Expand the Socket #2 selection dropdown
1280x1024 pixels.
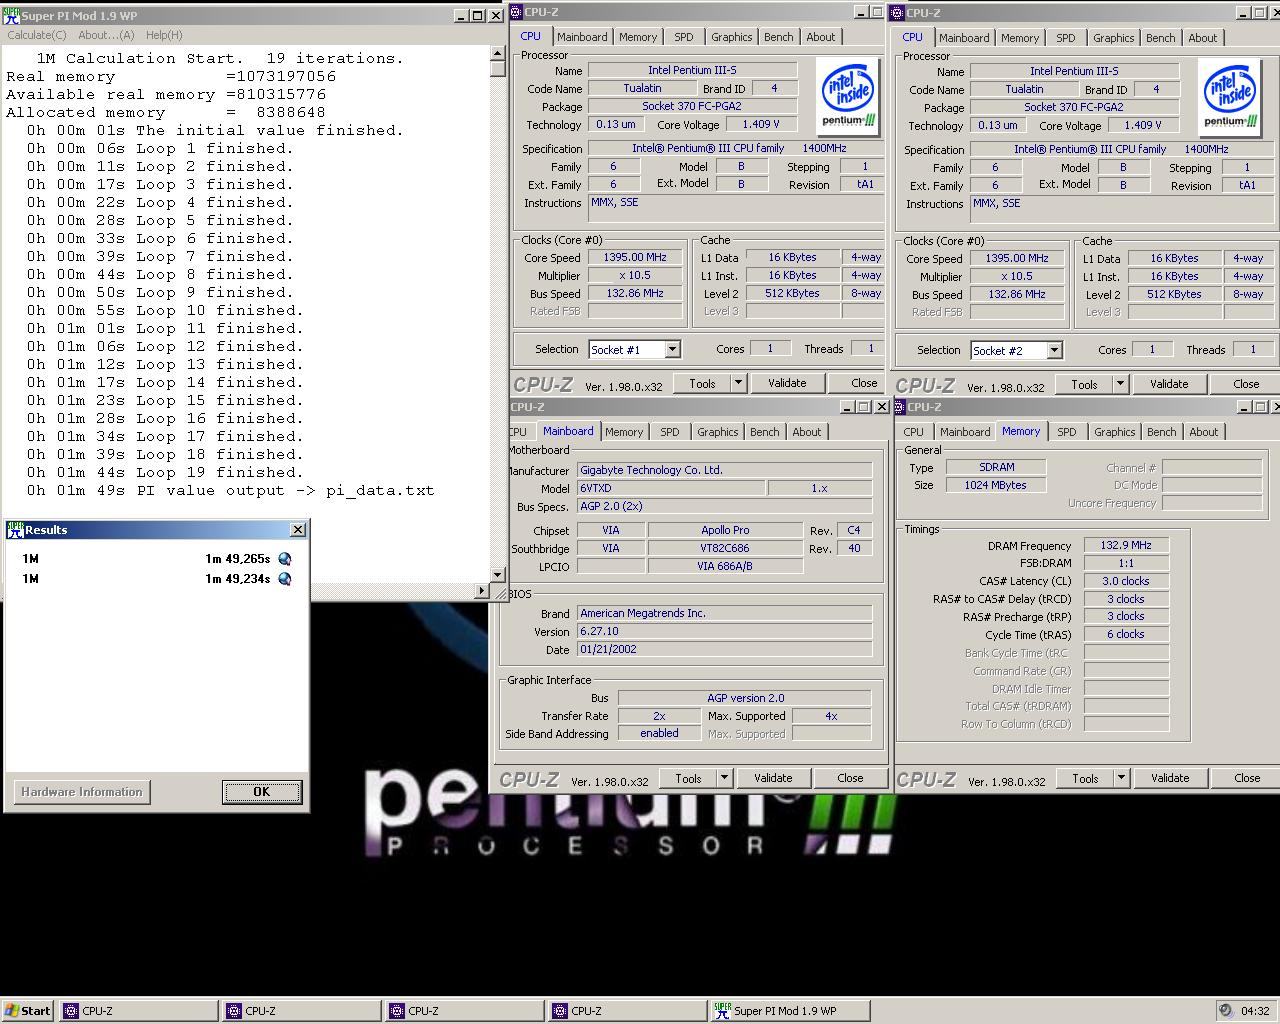click(x=1054, y=350)
